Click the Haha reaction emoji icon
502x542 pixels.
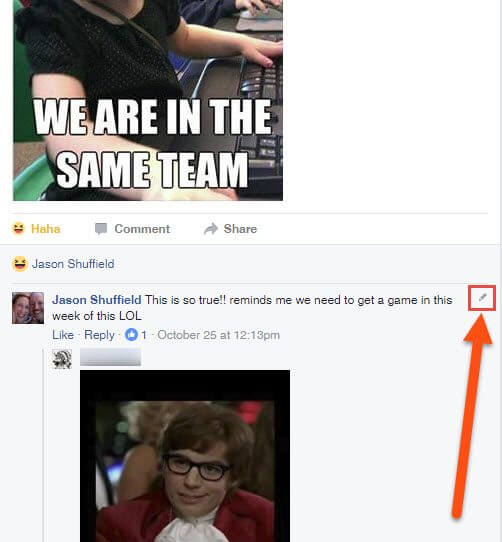click(18, 228)
